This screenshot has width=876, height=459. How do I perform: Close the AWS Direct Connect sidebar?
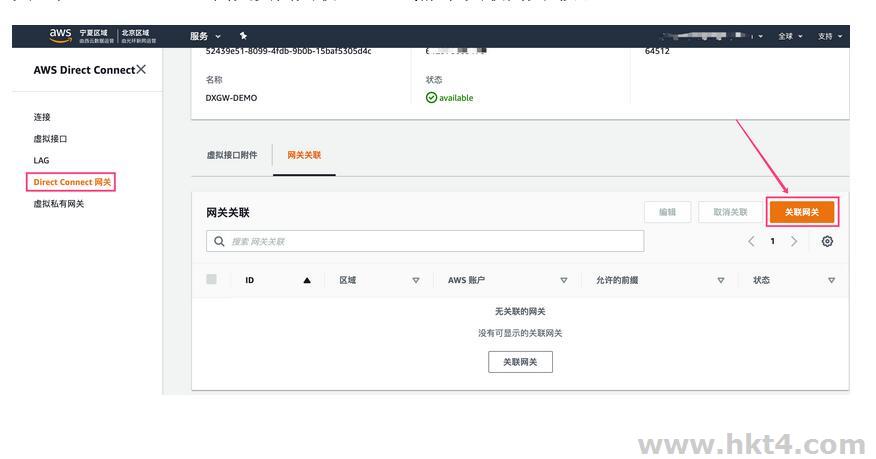tap(141, 69)
